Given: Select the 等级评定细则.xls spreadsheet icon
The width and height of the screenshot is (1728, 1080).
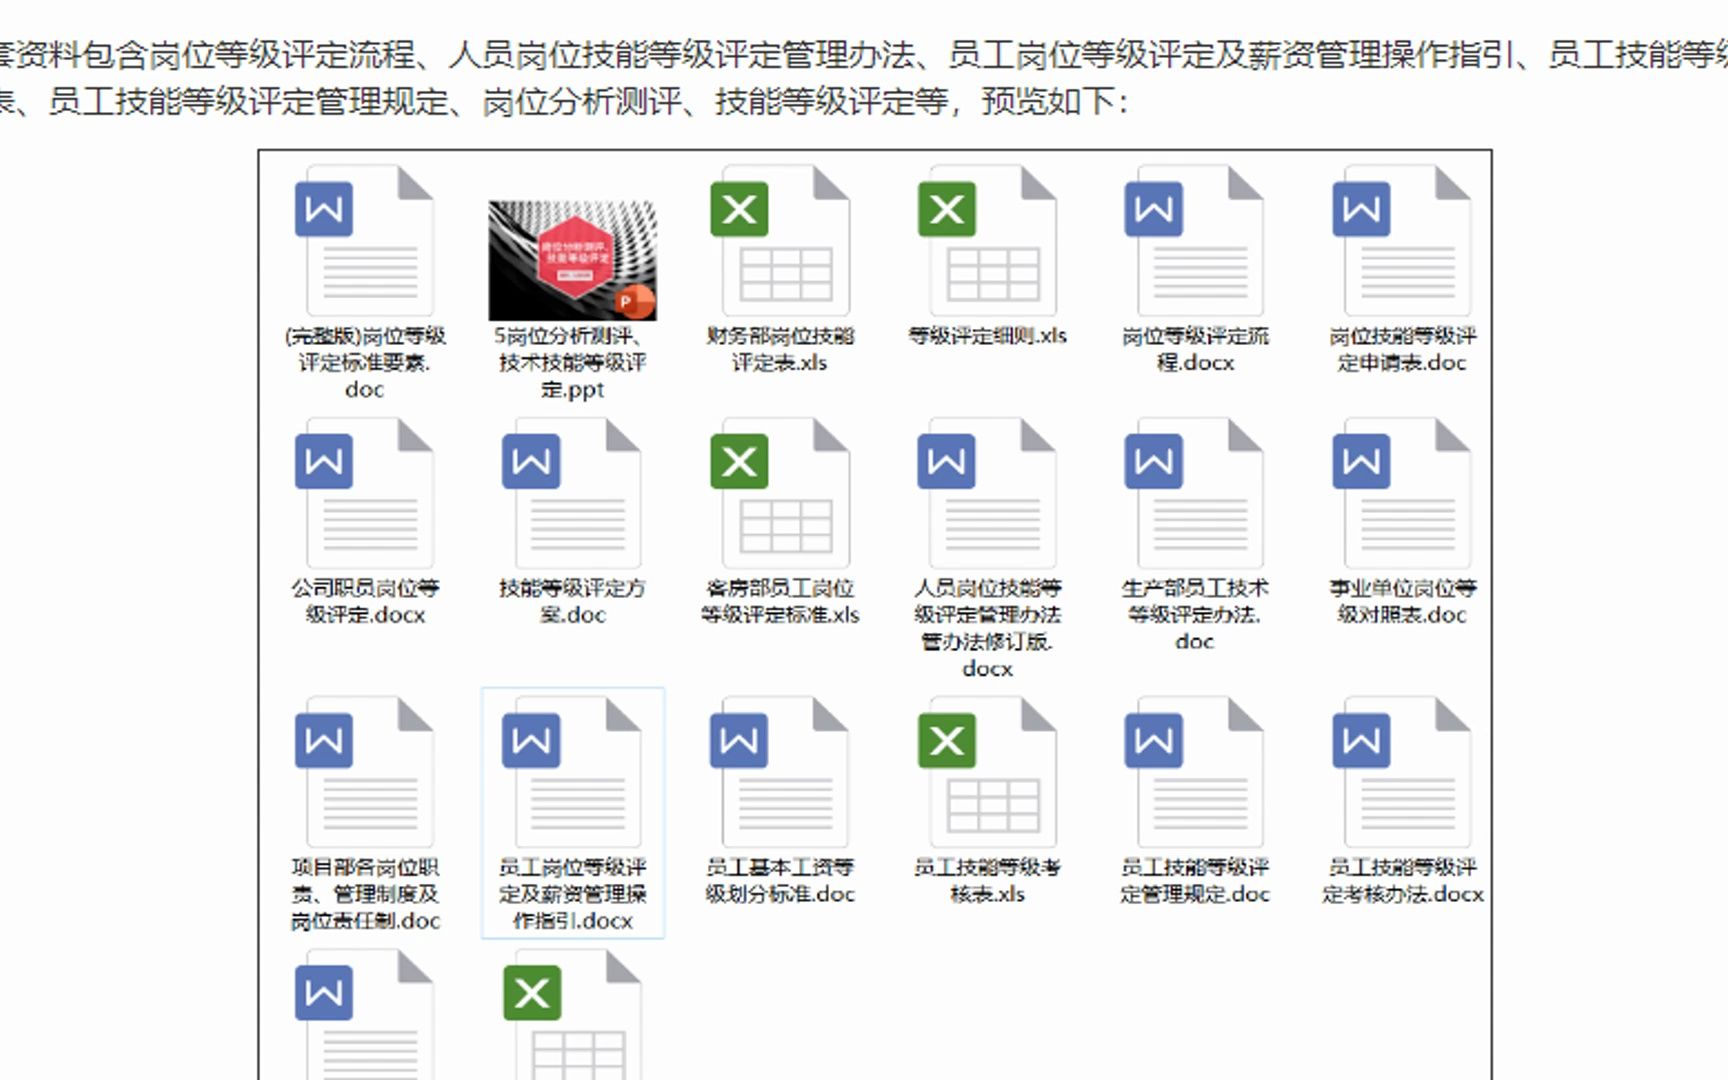Looking at the screenshot, I should tap(987, 241).
